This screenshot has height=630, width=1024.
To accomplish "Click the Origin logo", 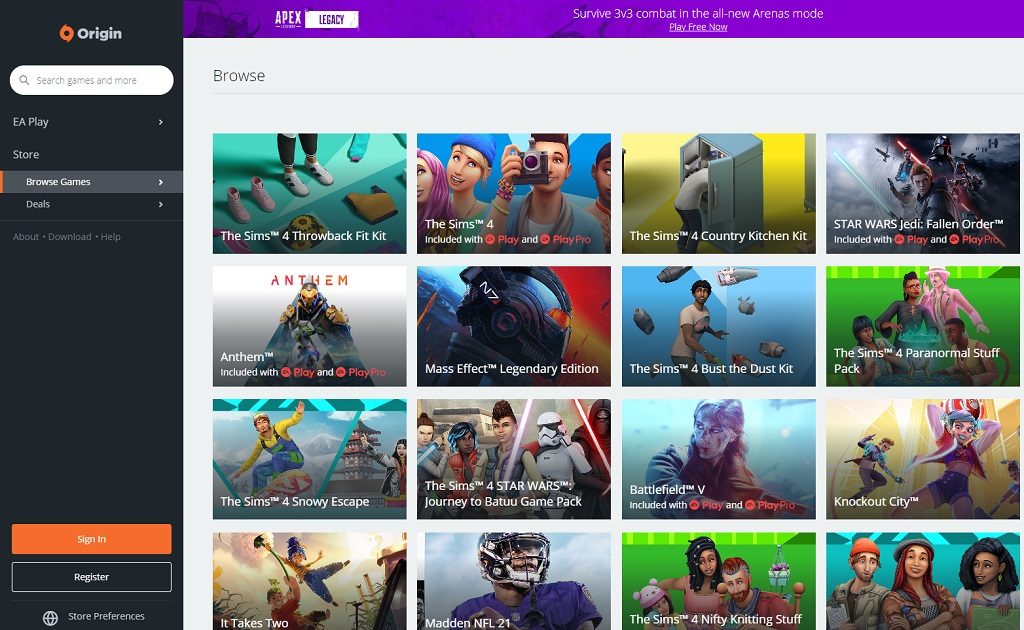I will point(91,33).
